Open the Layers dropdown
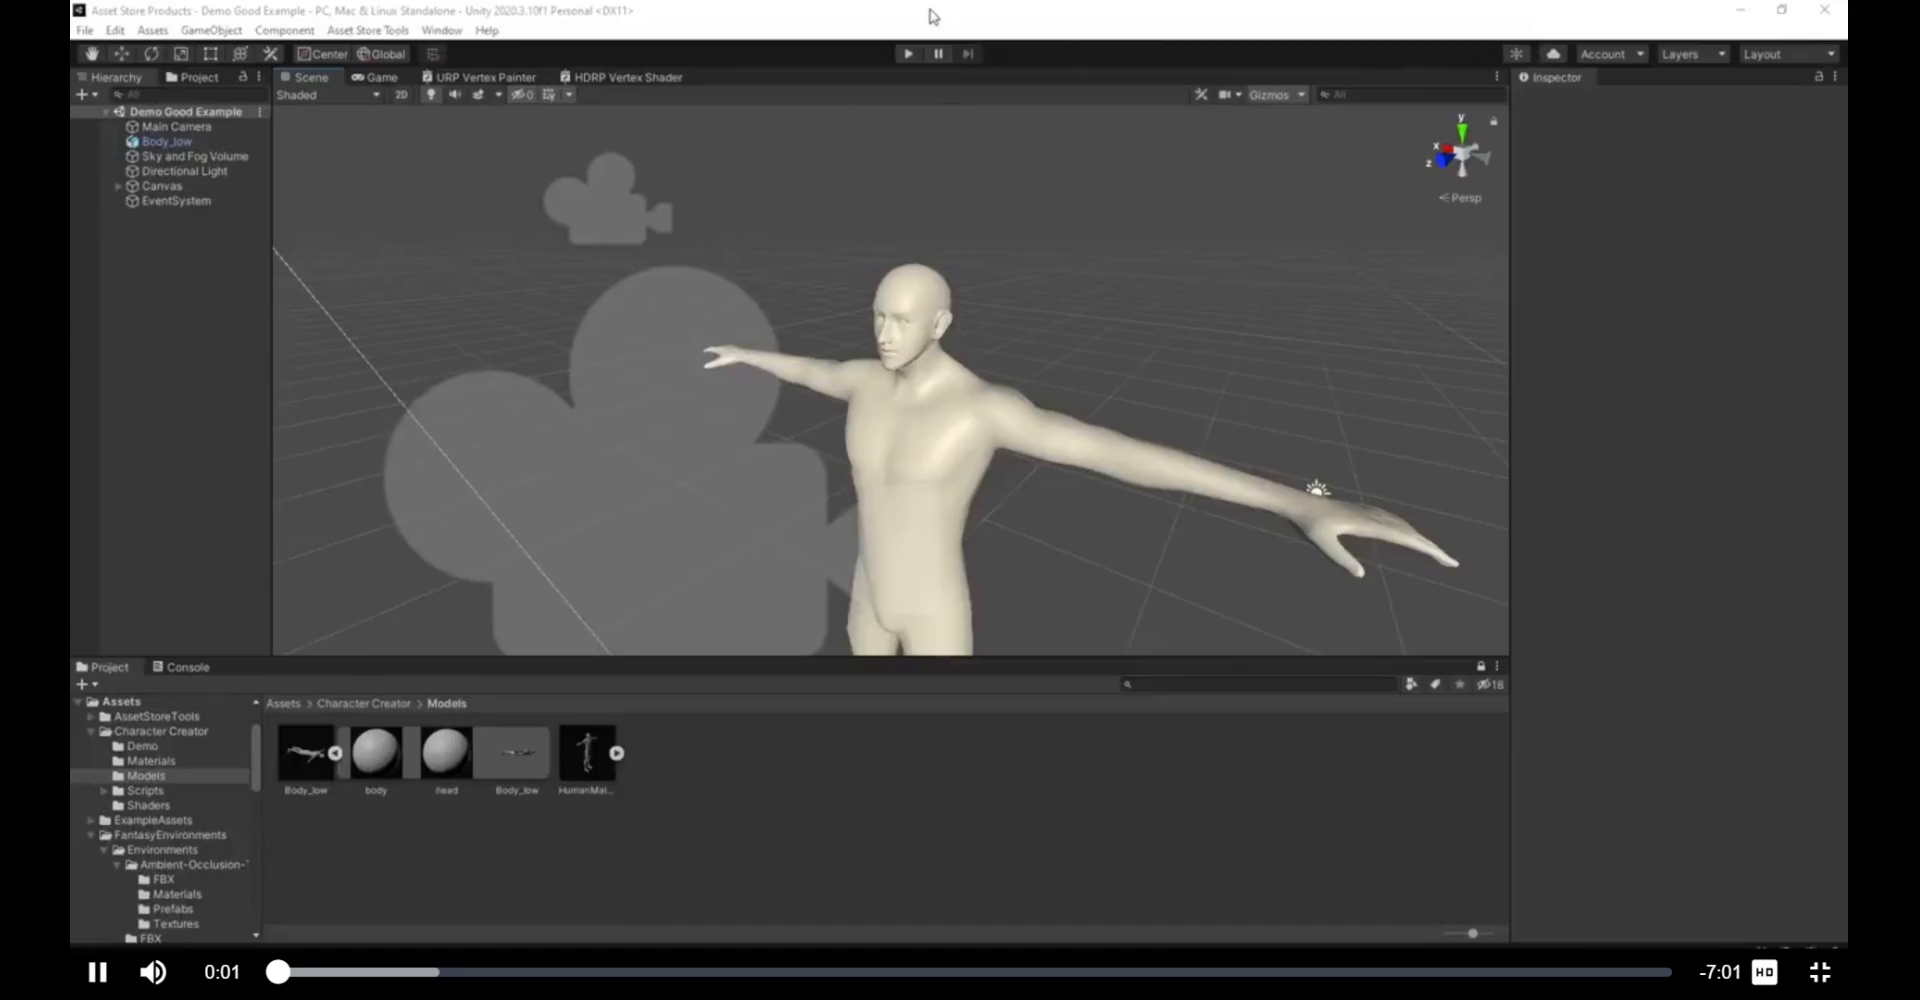The image size is (1920, 1000). [1694, 54]
